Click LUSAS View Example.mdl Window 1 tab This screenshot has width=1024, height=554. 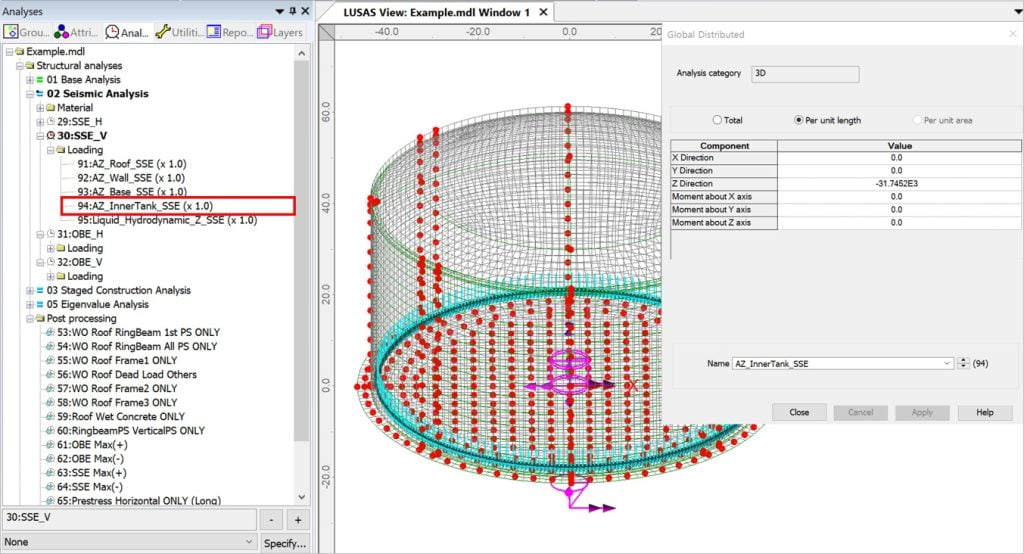437,13
